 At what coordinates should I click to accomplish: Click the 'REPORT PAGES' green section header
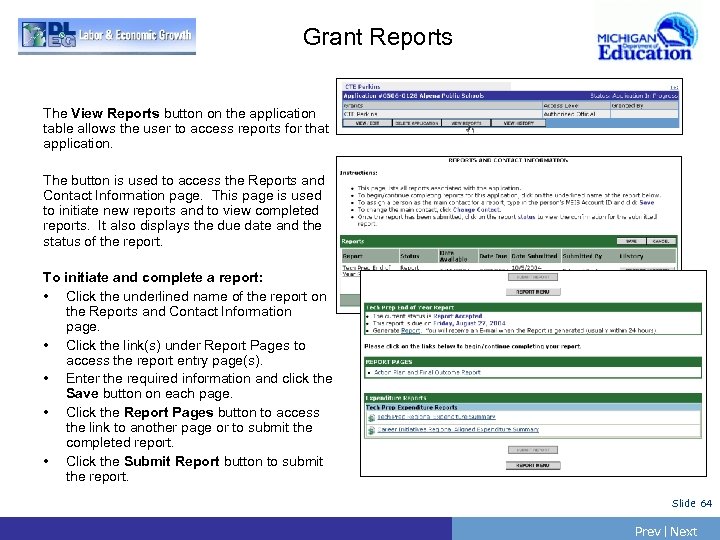(x=533, y=362)
